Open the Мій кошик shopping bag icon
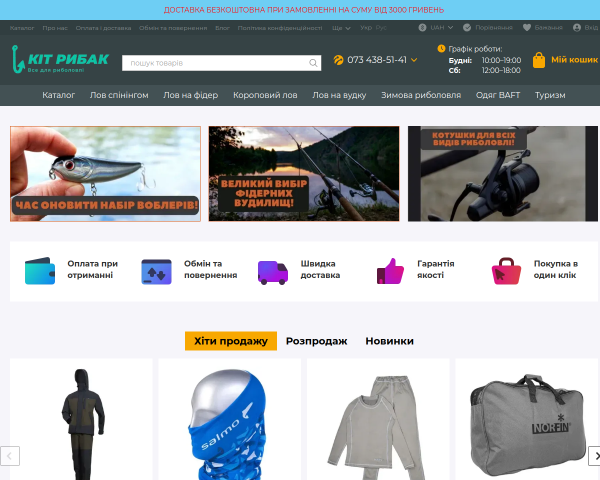 [539, 60]
